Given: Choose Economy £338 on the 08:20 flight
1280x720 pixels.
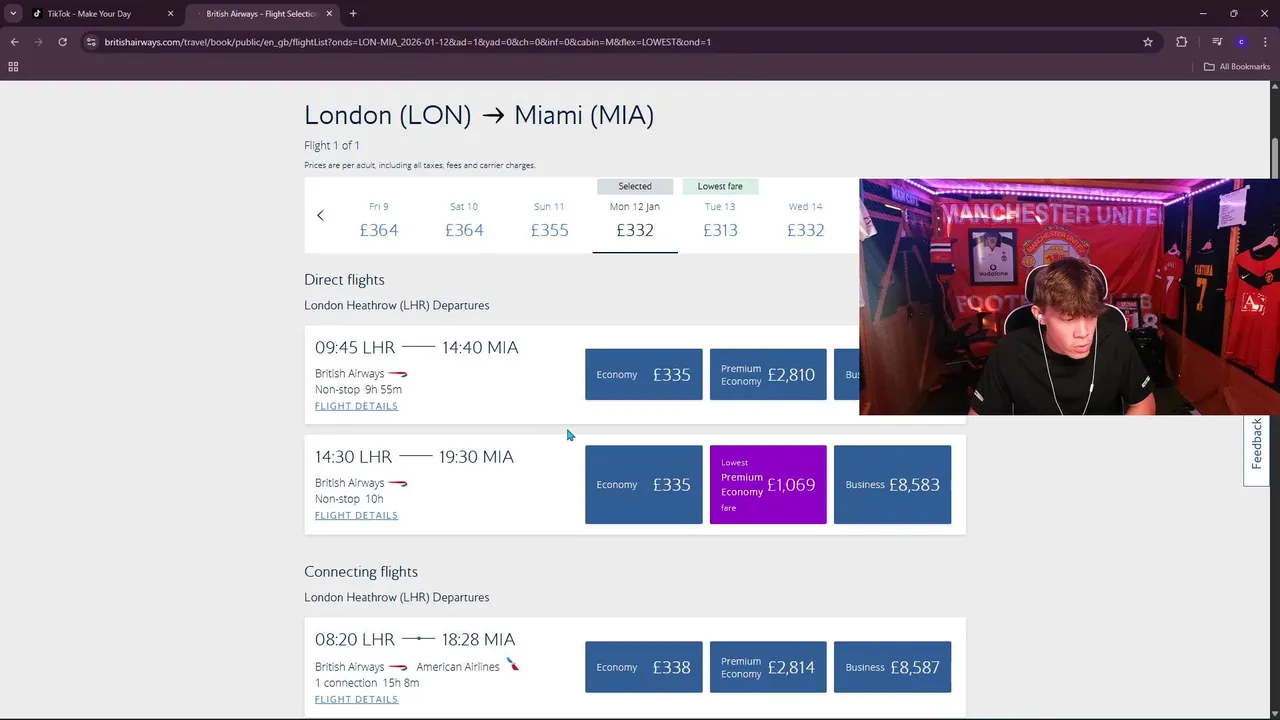Looking at the screenshot, I should (644, 667).
